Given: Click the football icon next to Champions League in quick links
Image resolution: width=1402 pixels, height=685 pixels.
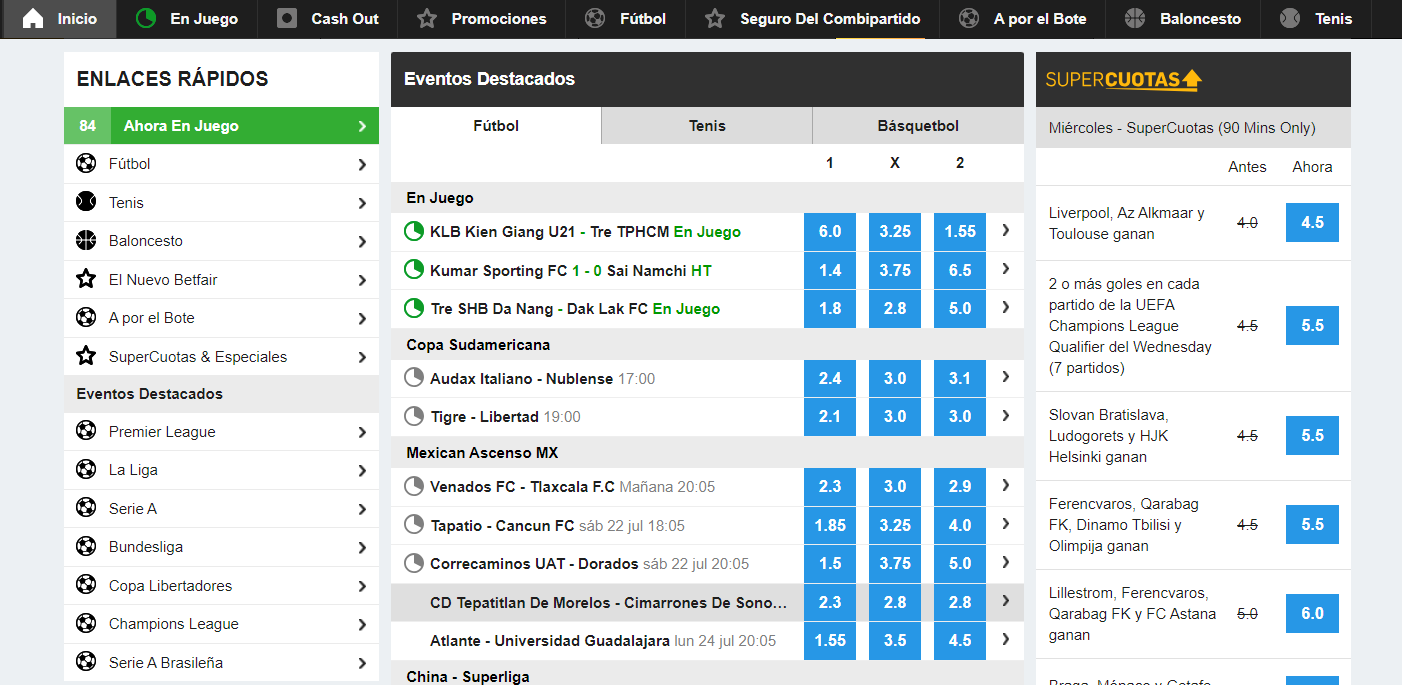Looking at the screenshot, I should click(x=86, y=623).
